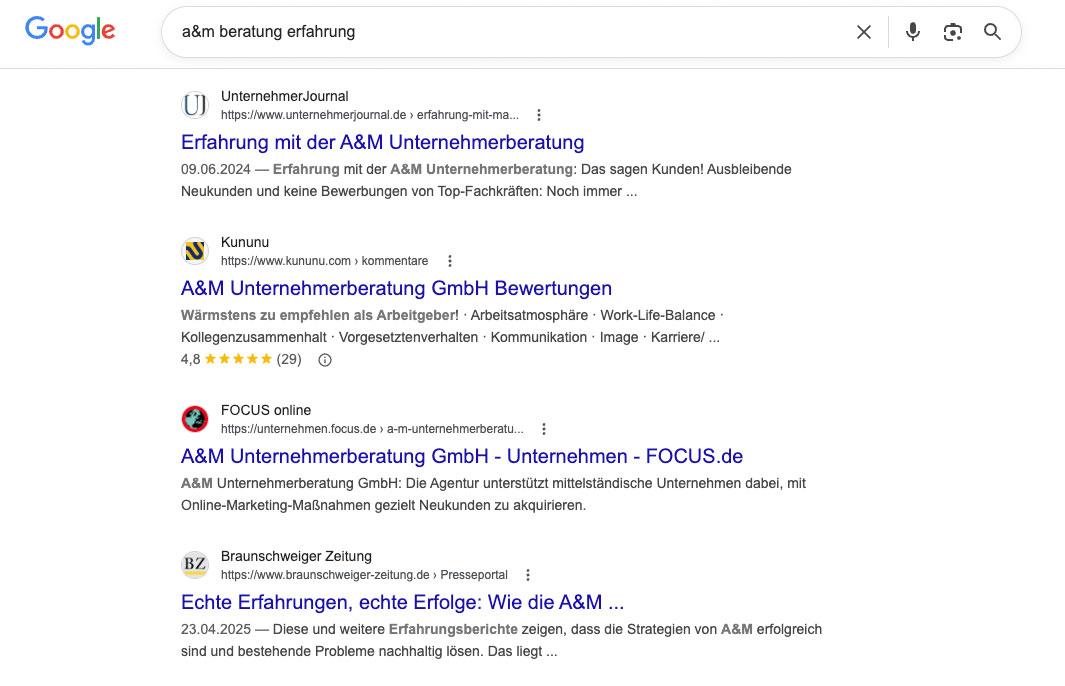Image resolution: width=1065 pixels, height=686 pixels.
Task: Click the Kununu favicon
Action: pyautogui.click(x=195, y=251)
